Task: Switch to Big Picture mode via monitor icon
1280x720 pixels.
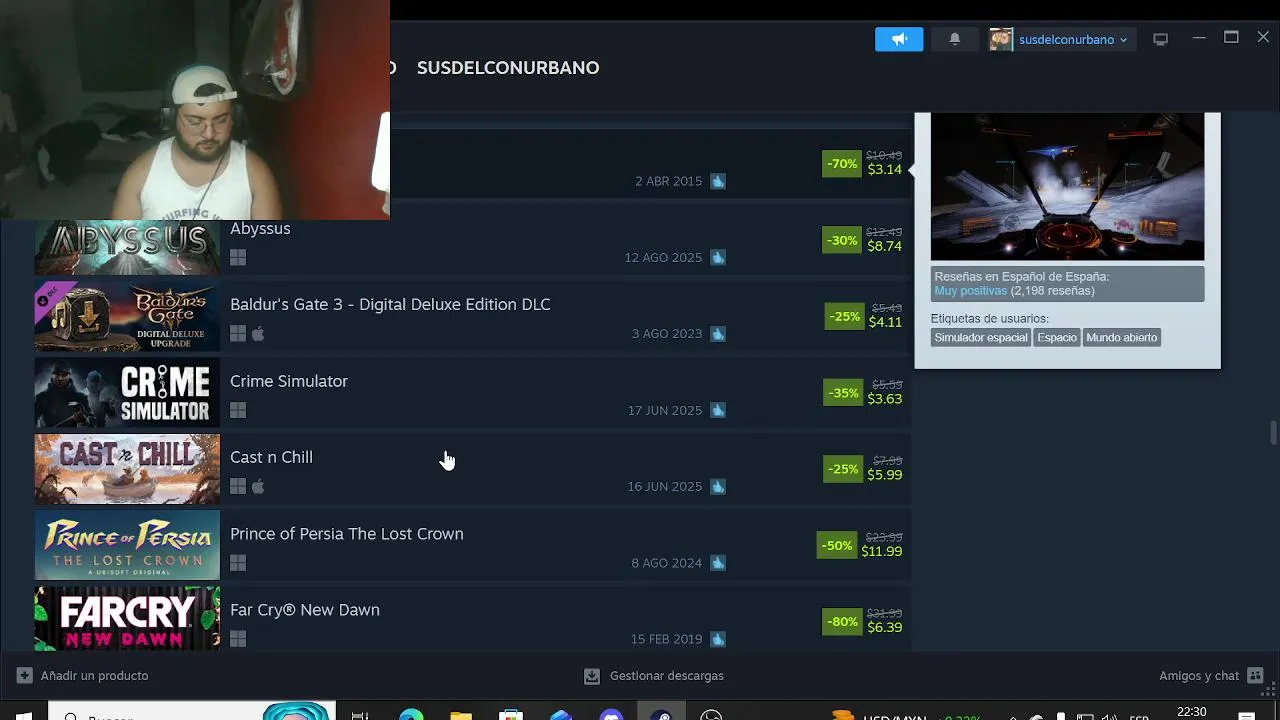Action: (x=1160, y=40)
